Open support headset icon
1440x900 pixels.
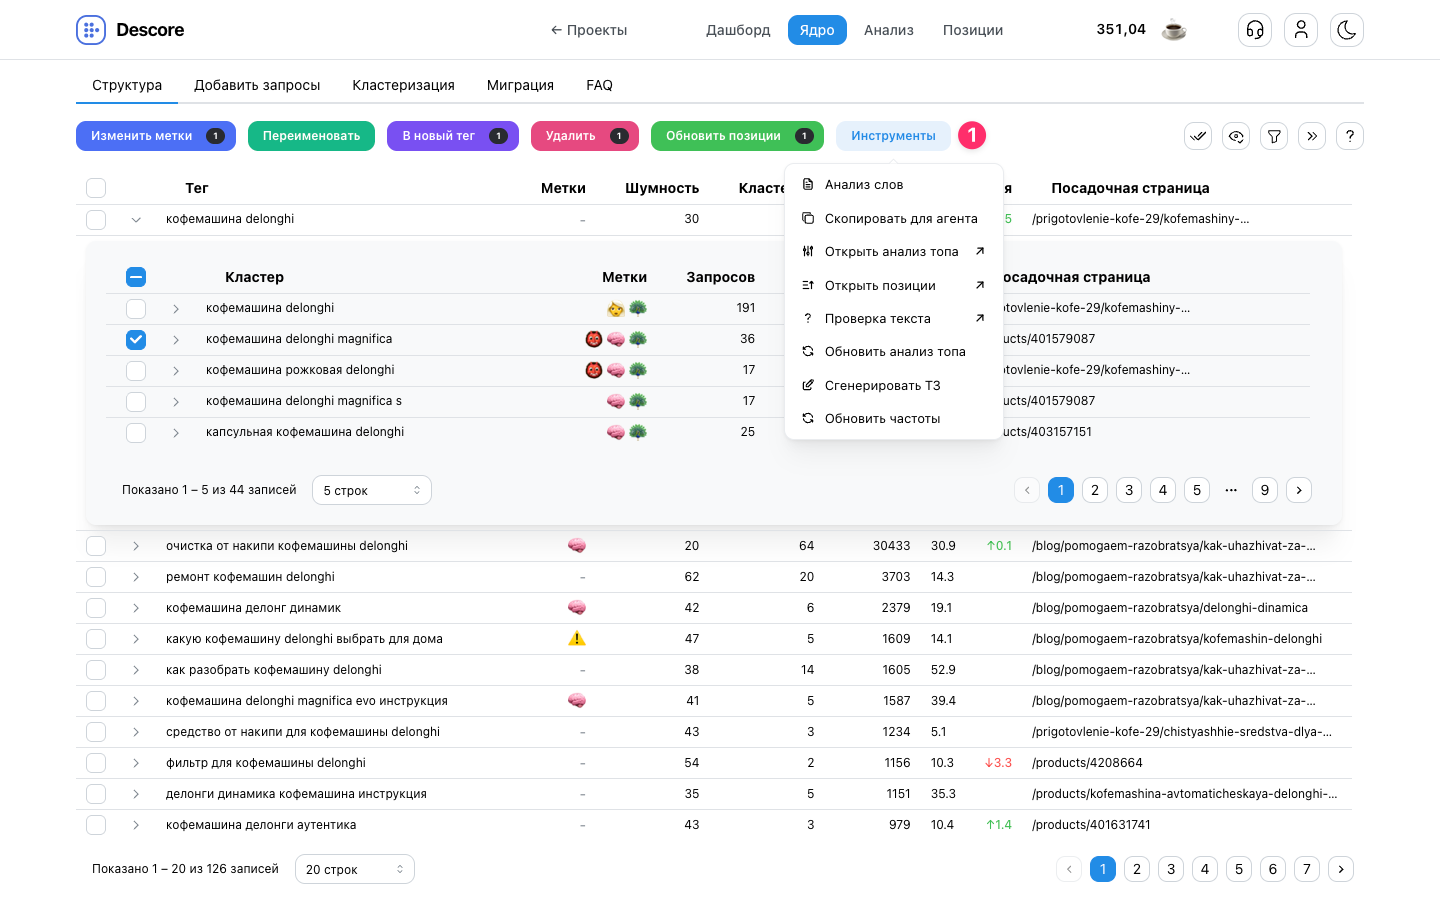1255,30
